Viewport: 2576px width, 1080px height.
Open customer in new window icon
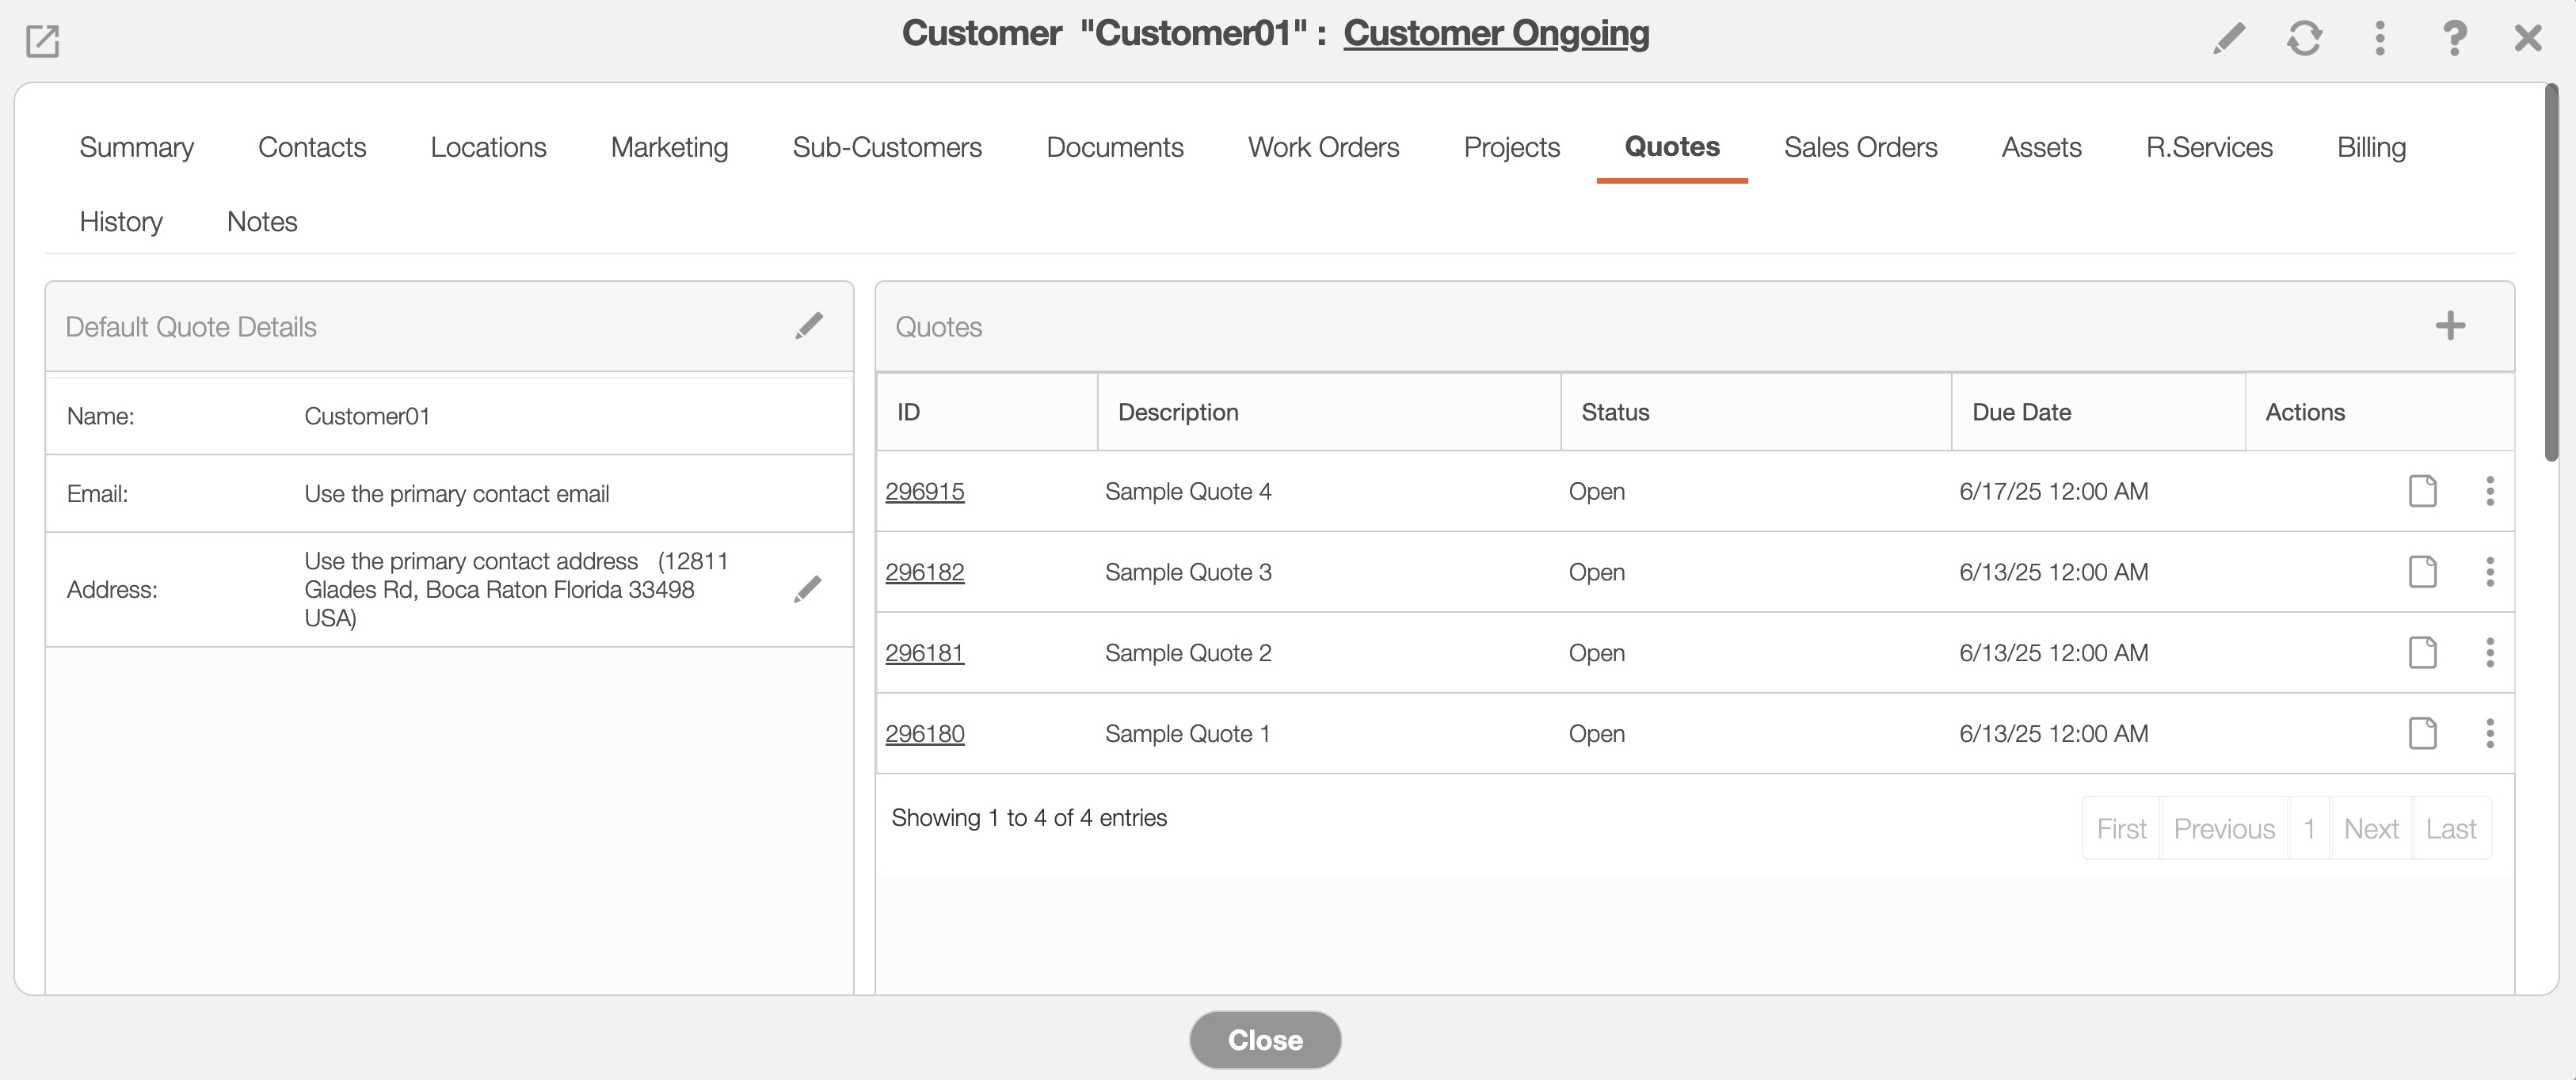click(x=42, y=41)
